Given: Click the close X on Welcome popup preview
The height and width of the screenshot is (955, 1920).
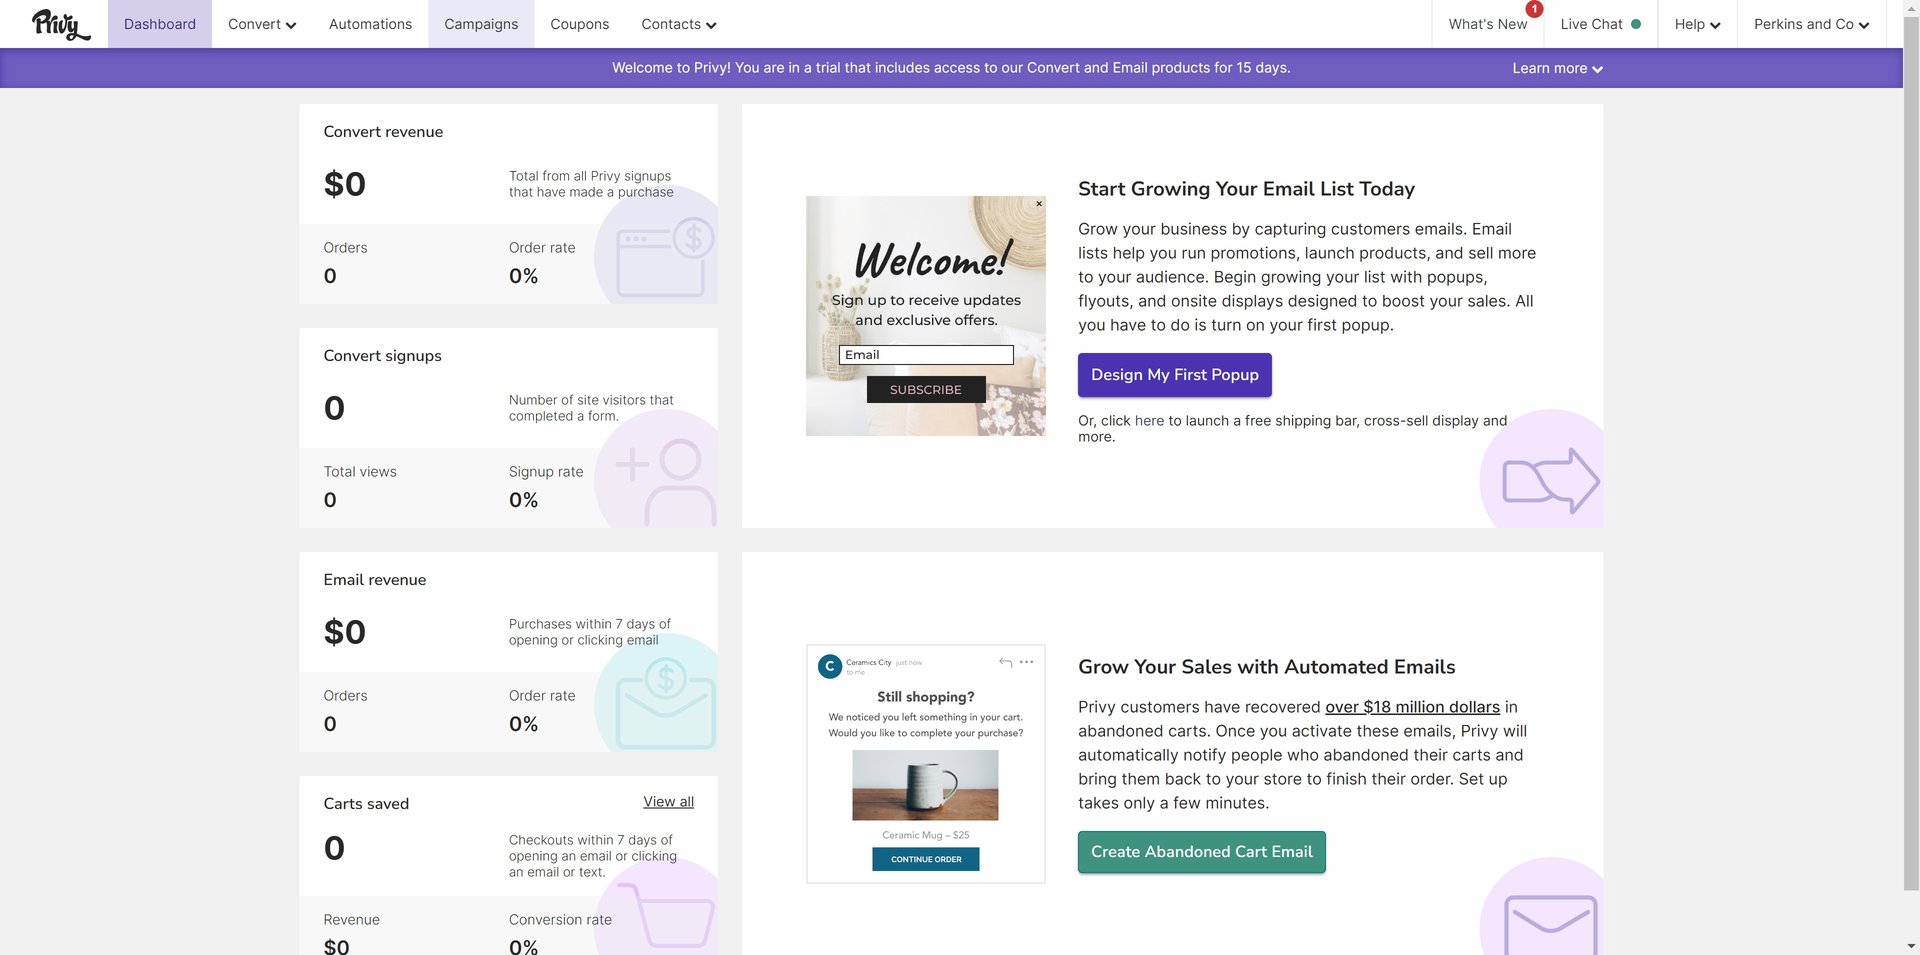Looking at the screenshot, I should pos(1039,204).
